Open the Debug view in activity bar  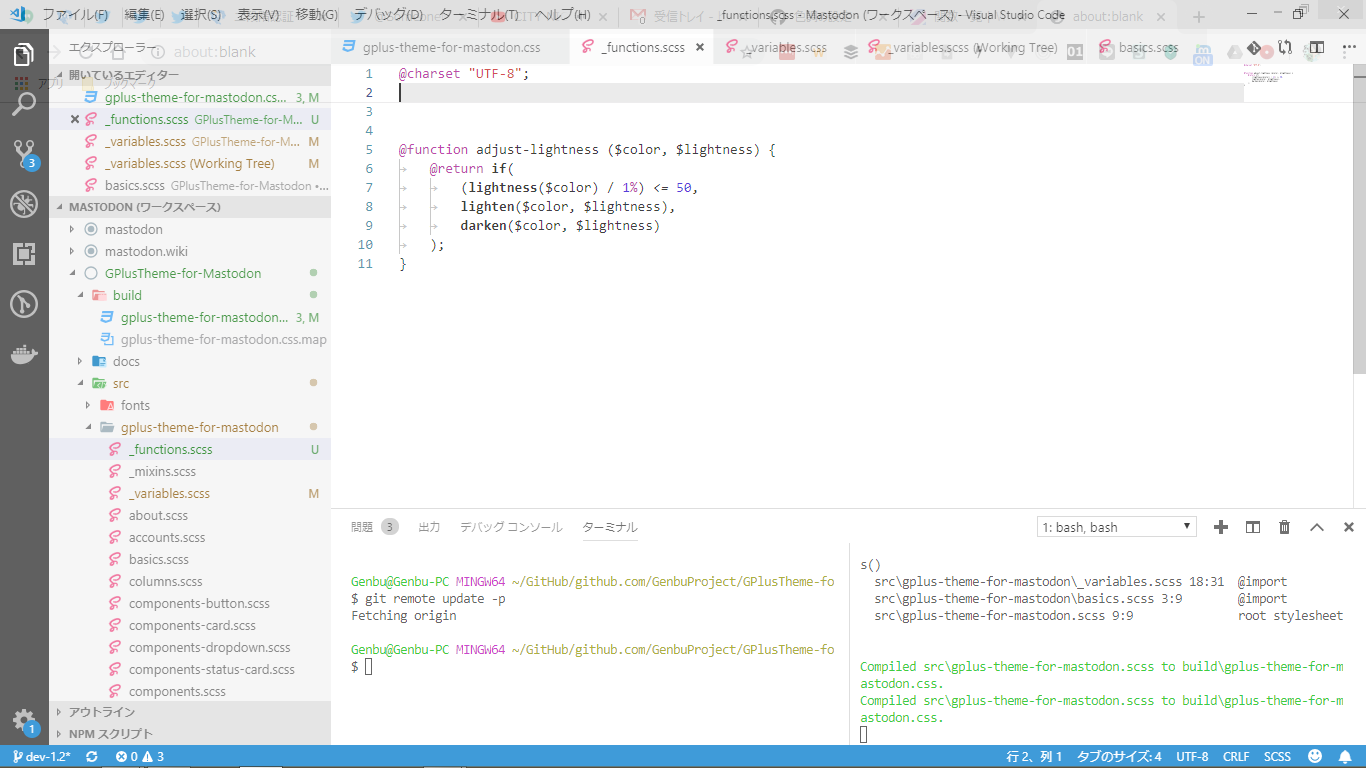pyautogui.click(x=24, y=204)
